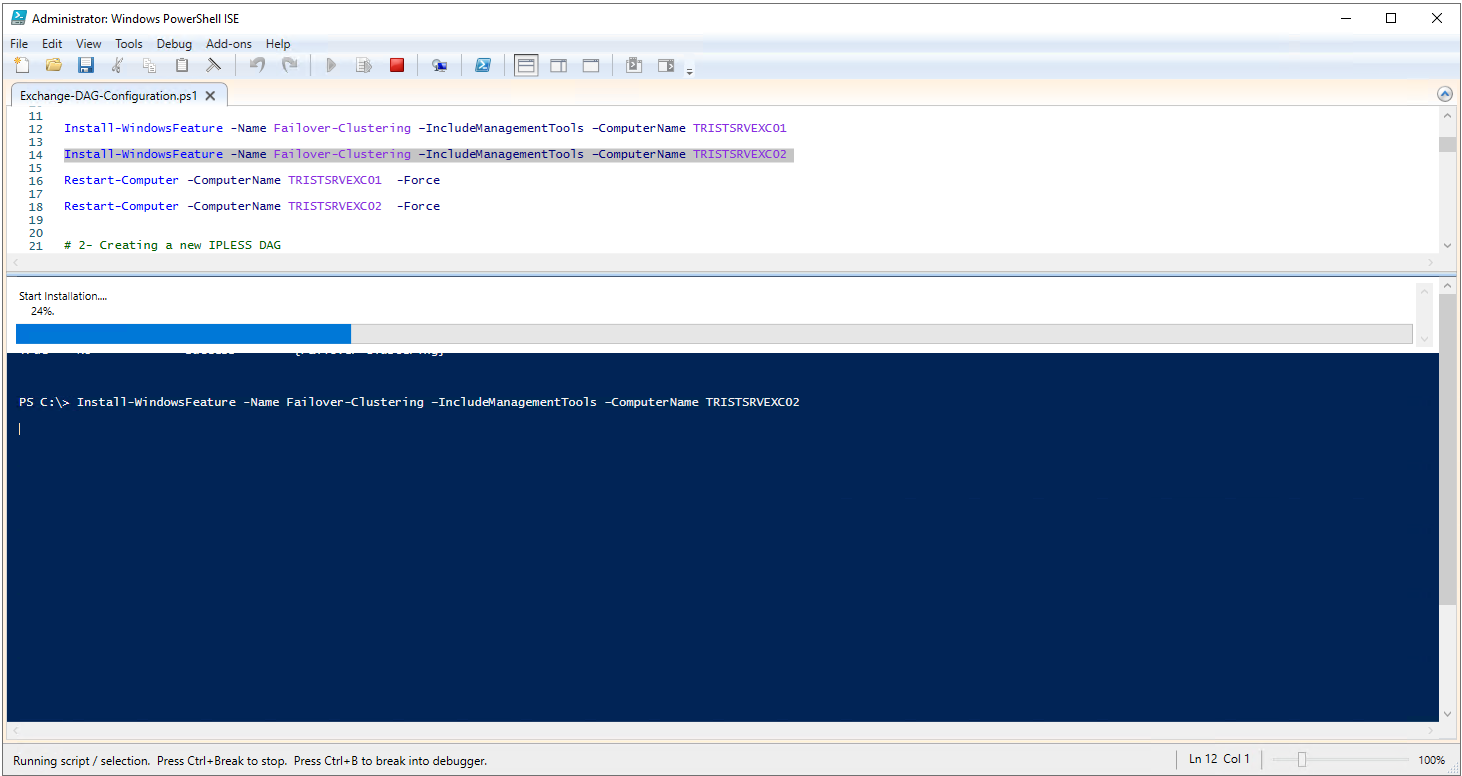Click the Run Selection icon
This screenshot has width=1462, height=776.
(364, 65)
